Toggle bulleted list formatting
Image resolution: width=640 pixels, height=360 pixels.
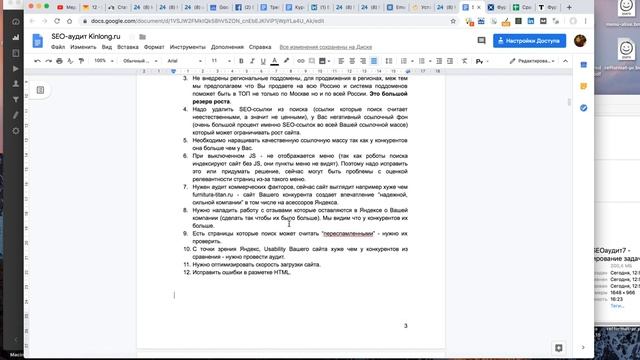point(422,61)
